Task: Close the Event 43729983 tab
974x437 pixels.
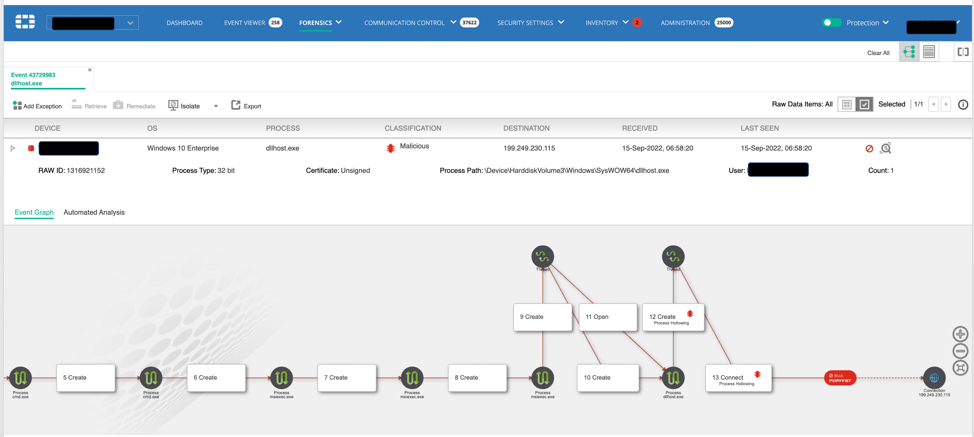Action: [x=89, y=70]
